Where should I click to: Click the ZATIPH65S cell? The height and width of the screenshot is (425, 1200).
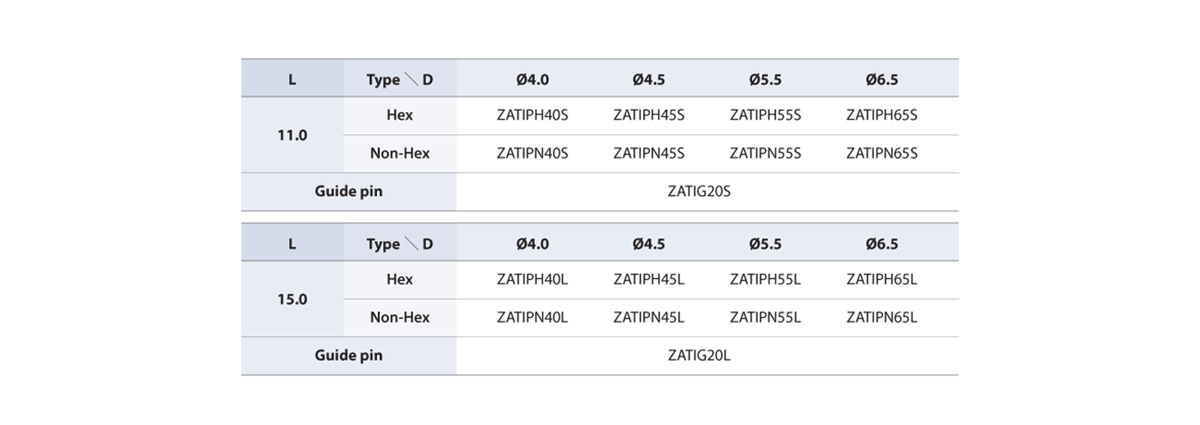[882, 115]
